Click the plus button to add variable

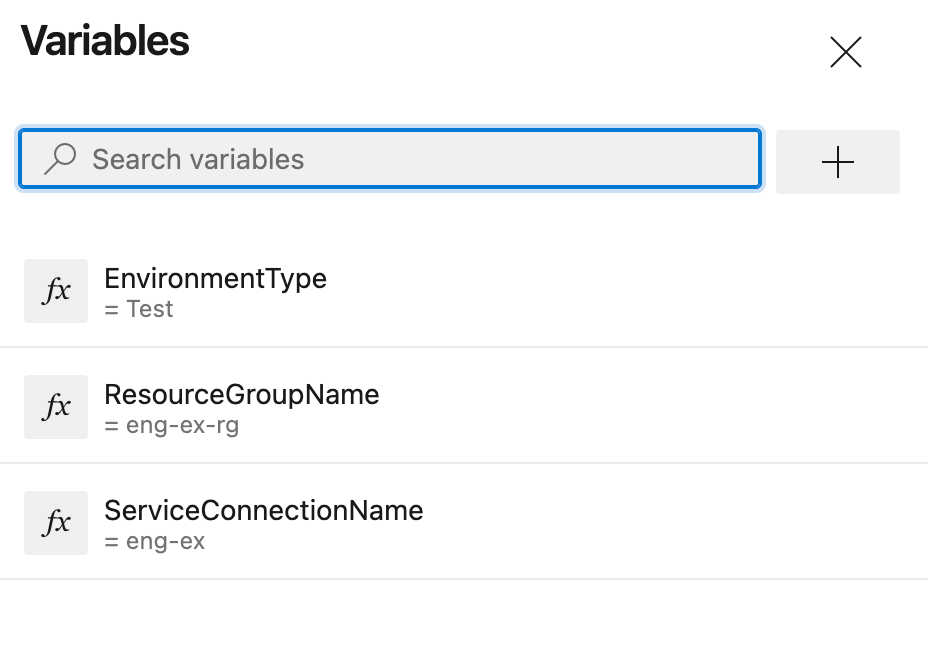[837, 162]
